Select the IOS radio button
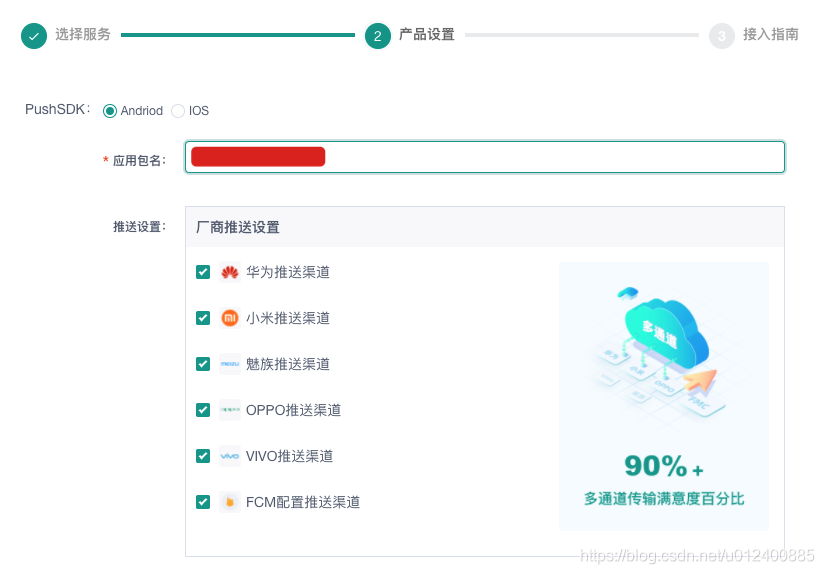Screen dimensions: 824x574 coord(178,111)
